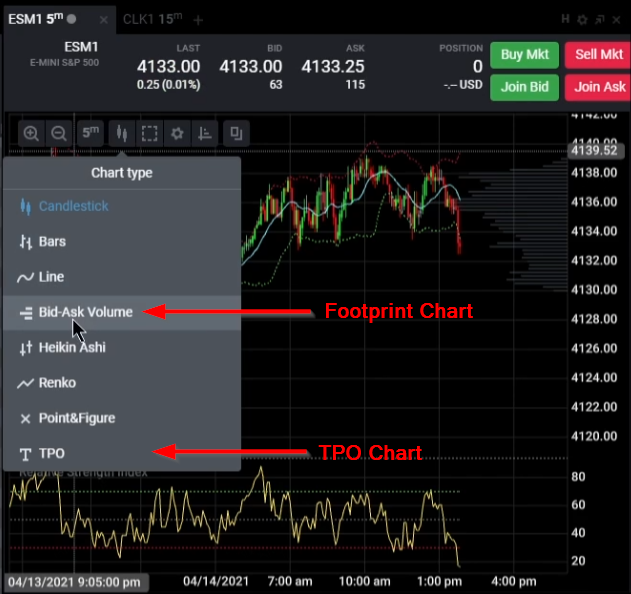Switch to the CLK1 15m tab
This screenshot has width=631, height=594.
(153, 19)
